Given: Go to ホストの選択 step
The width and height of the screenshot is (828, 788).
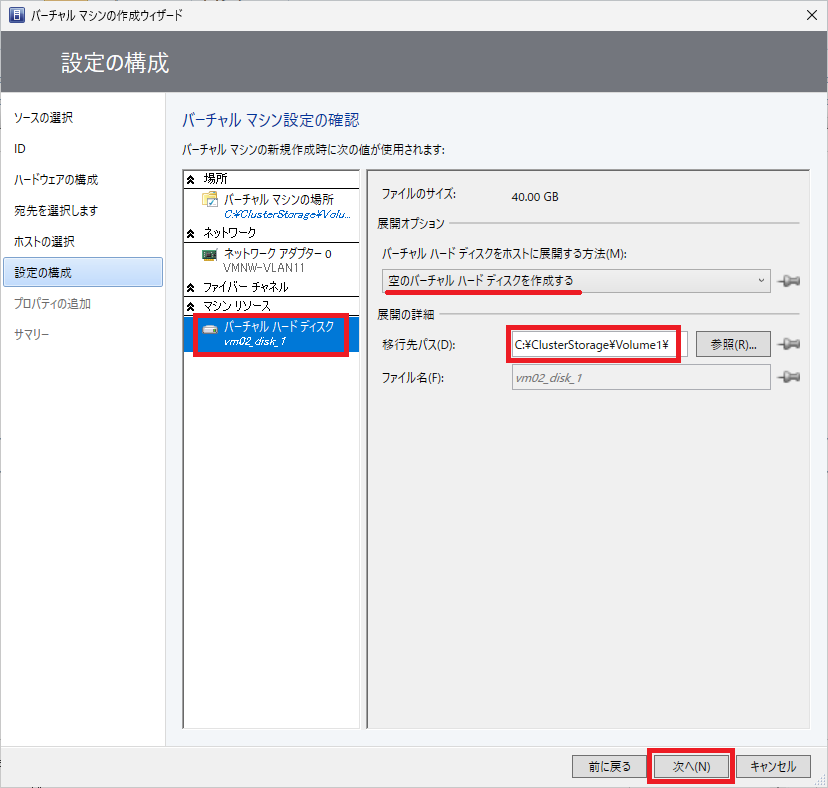Looking at the screenshot, I should pyautogui.click(x=44, y=241).
